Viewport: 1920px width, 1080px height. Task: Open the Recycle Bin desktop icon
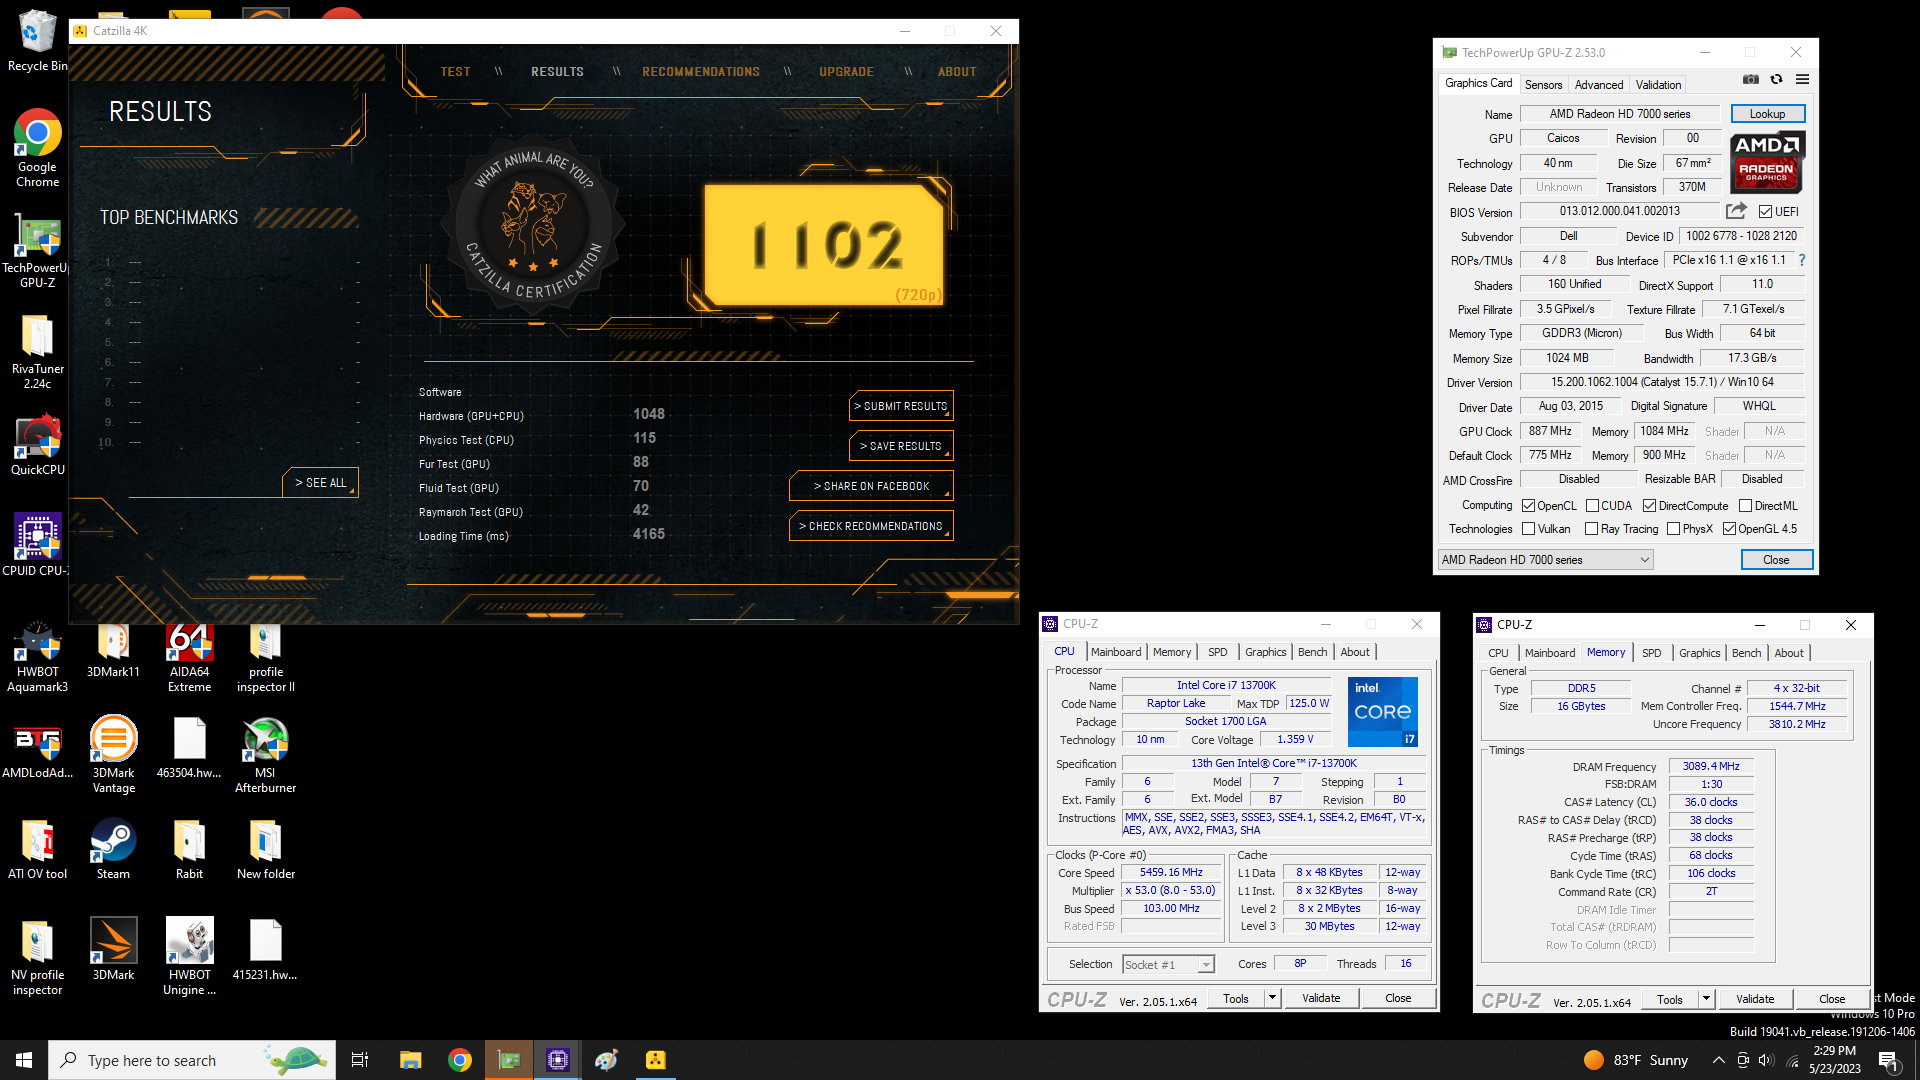point(37,40)
